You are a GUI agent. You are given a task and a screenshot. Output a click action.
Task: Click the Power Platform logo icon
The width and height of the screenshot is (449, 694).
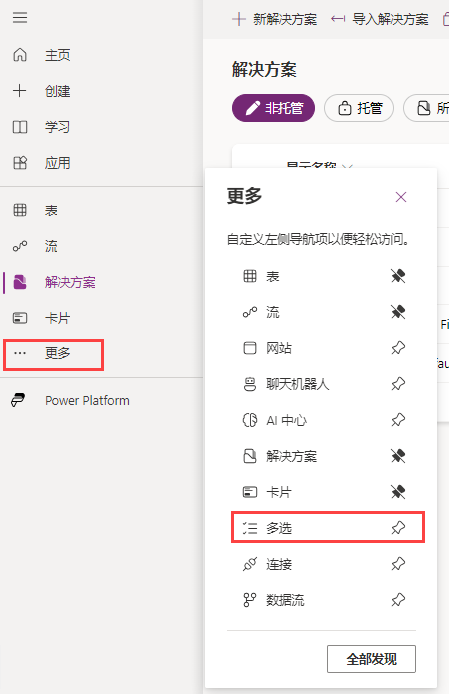click(18, 401)
